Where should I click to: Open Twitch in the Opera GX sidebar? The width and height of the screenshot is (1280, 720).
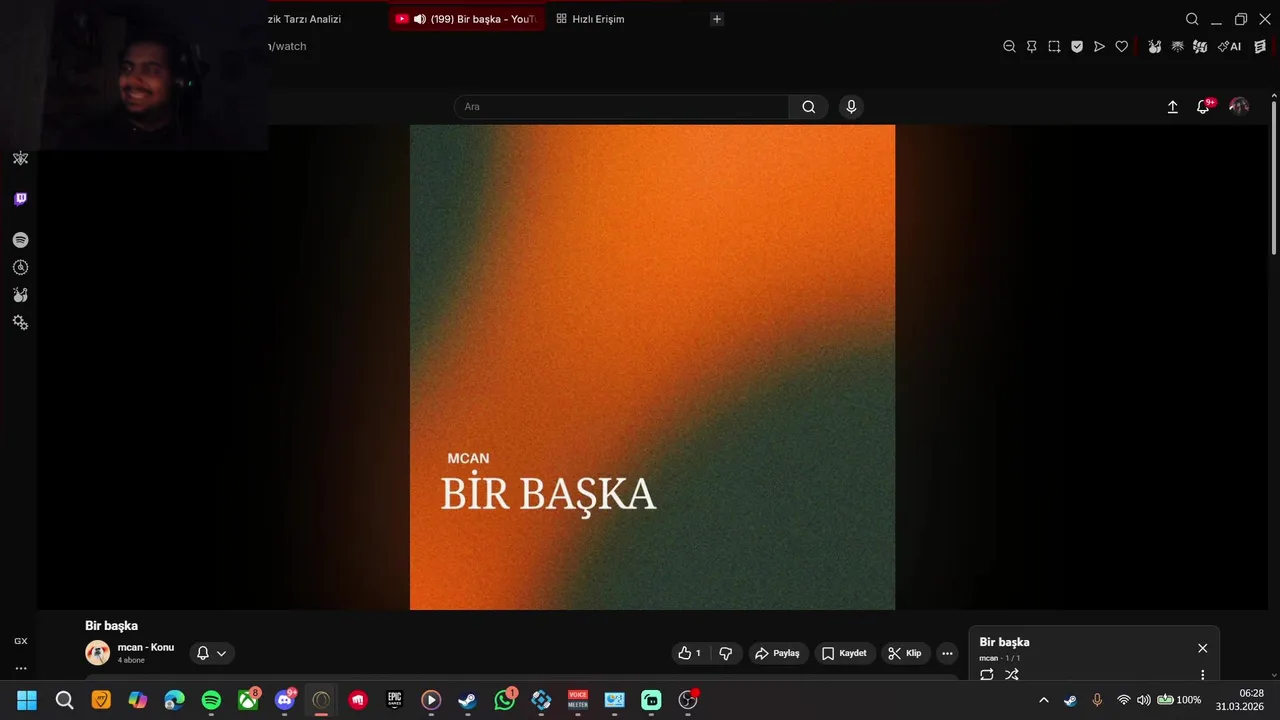pos(20,199)
